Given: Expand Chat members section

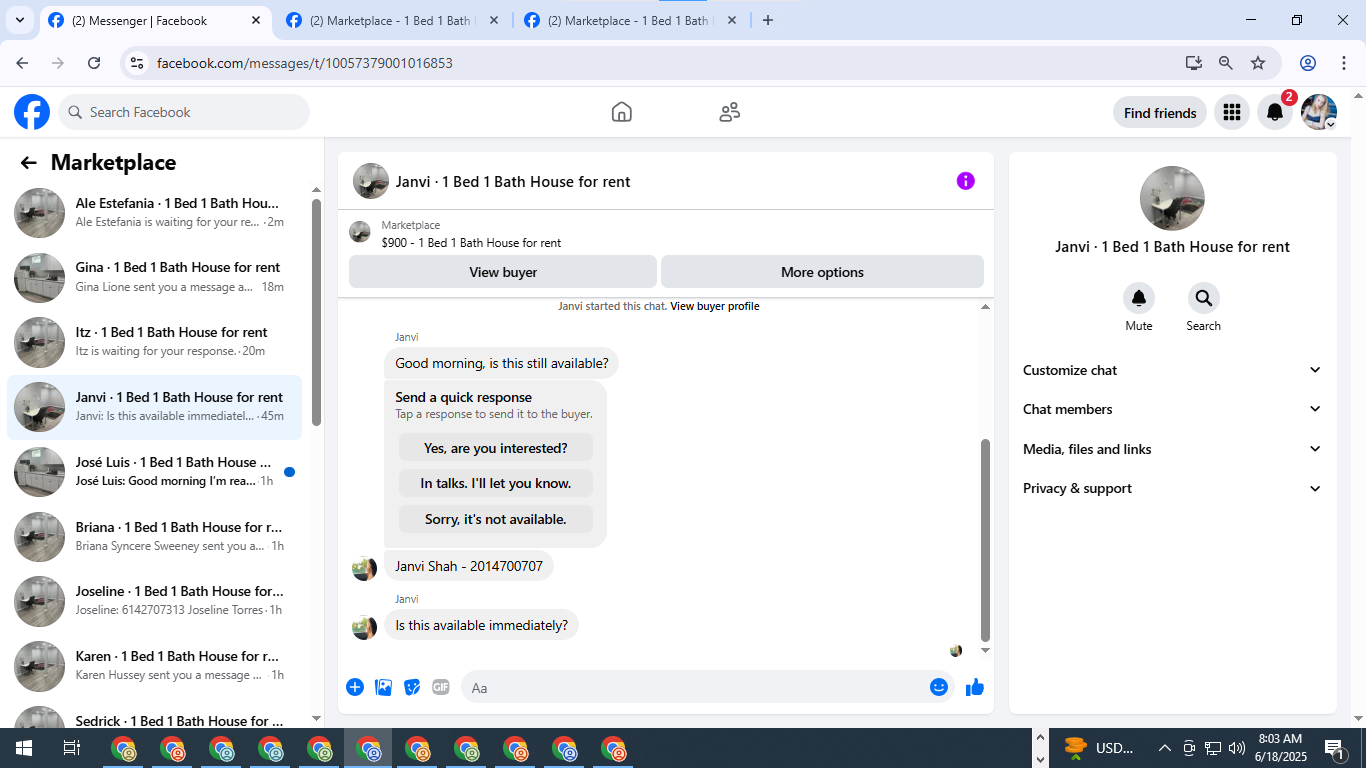Looking at the screenshot, I should pyautogui.click(x=1172, y=409).
